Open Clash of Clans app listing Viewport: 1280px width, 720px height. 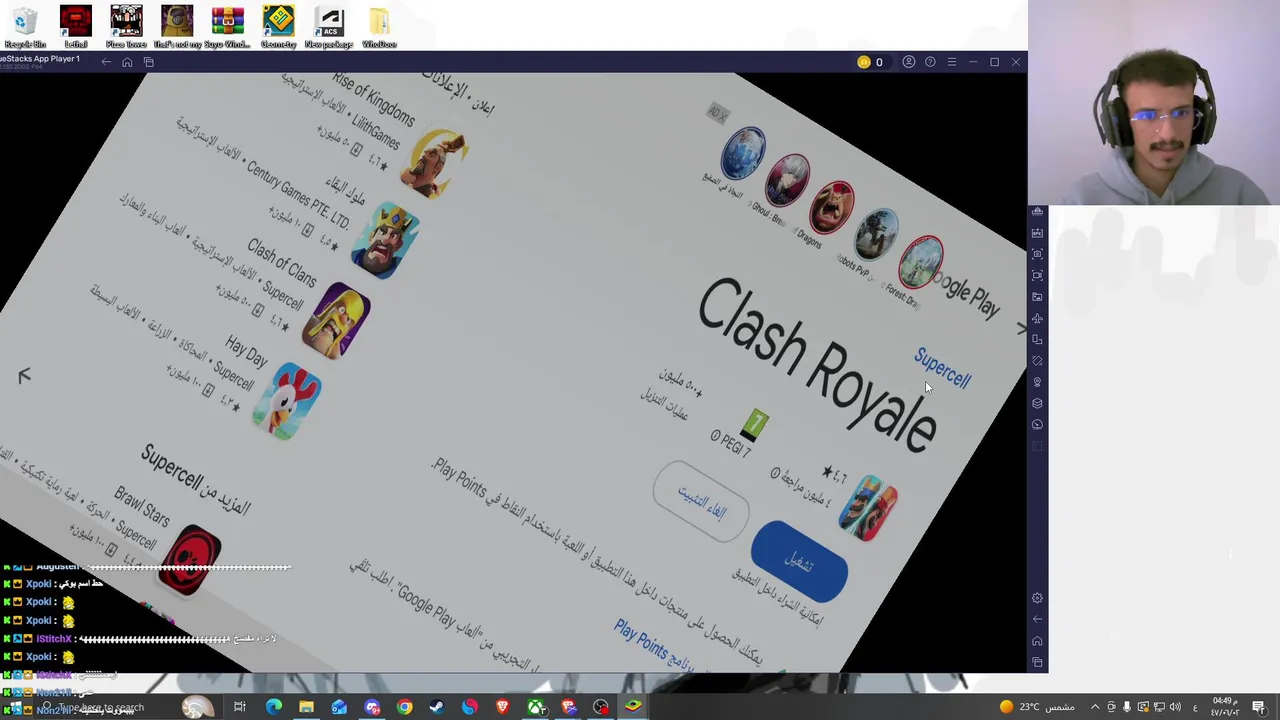click(336, 320)
